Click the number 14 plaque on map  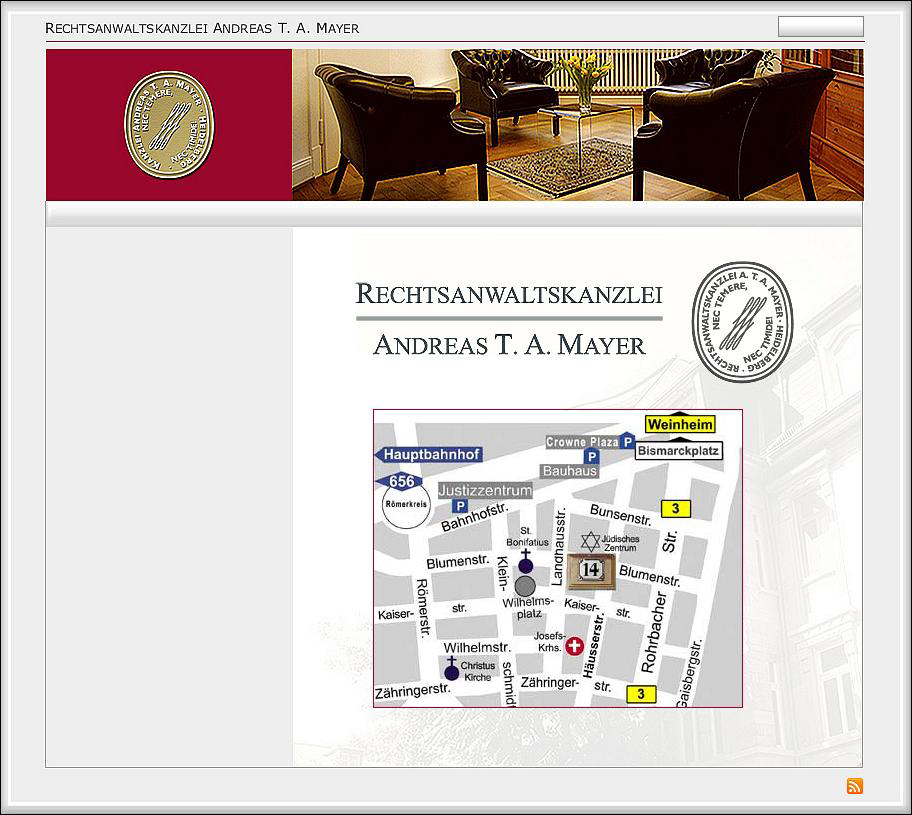point(591,571)
